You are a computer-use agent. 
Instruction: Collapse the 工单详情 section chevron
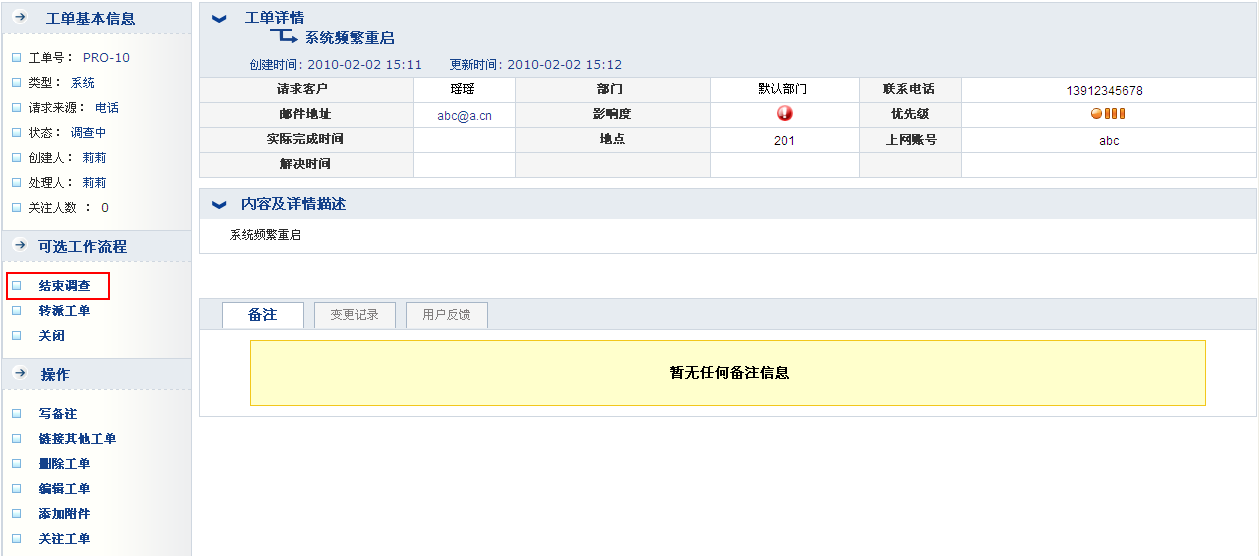point(220,19)
